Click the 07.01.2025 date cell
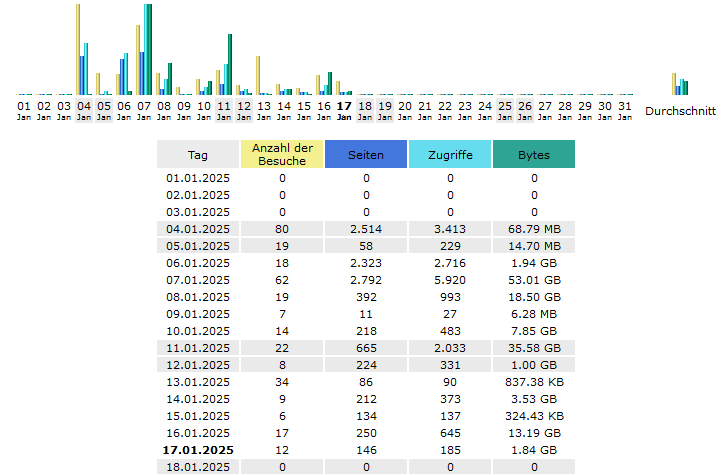This screenshot has width=727, height=475. coord(198,280)
